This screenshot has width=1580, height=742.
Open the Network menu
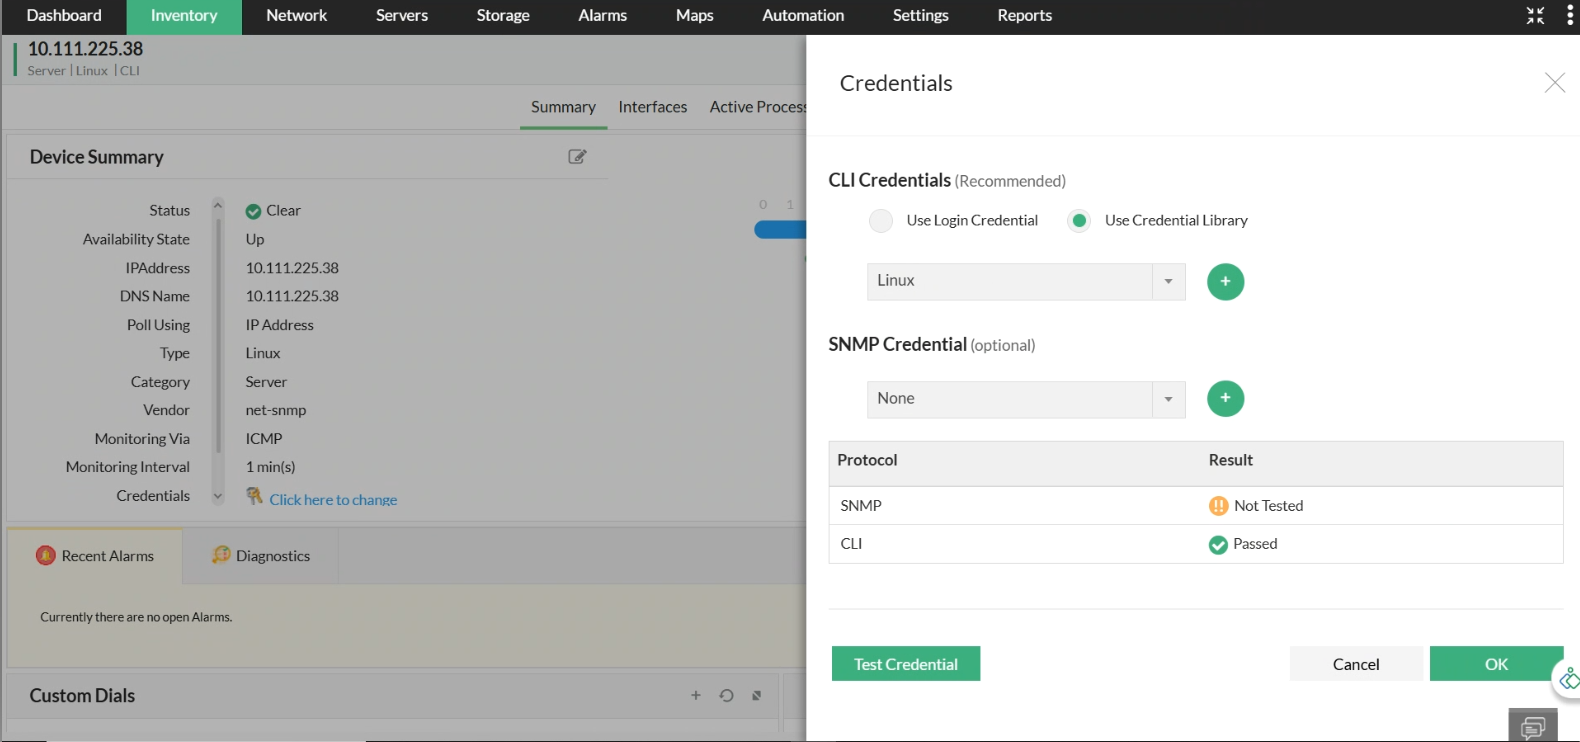297,16
